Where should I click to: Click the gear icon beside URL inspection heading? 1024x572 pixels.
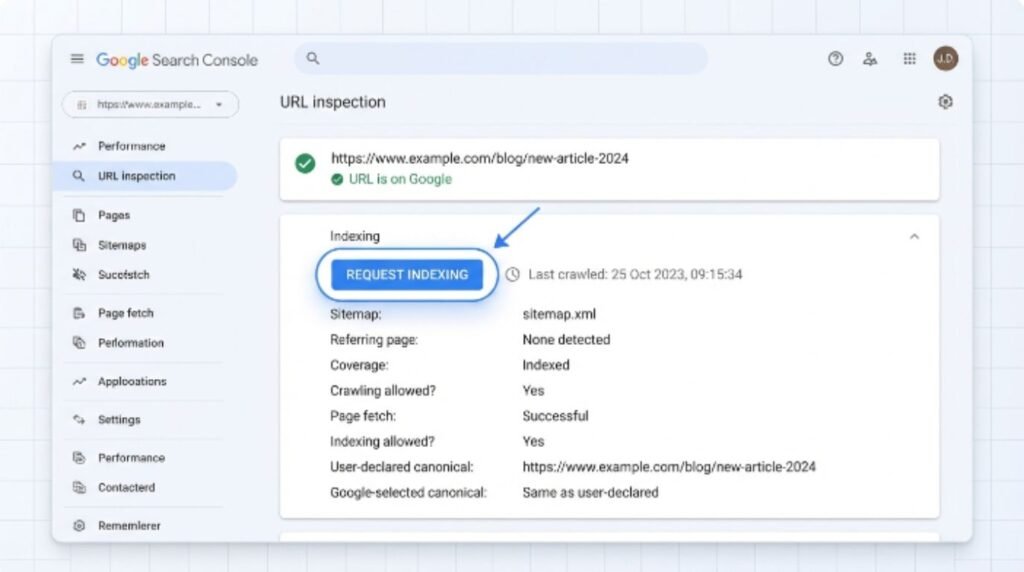click(945, 102)
